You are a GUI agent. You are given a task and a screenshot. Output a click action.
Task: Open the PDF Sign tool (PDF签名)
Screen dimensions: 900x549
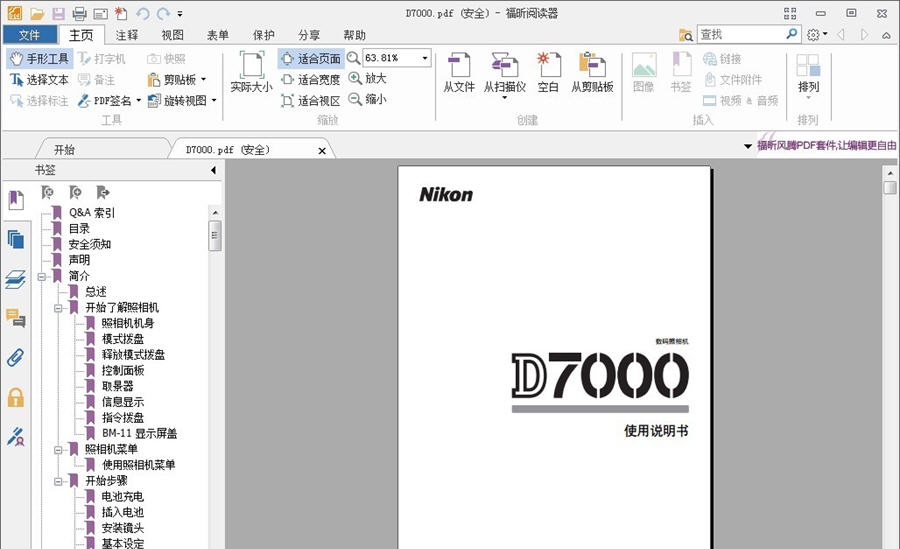[x=108, y=100]
